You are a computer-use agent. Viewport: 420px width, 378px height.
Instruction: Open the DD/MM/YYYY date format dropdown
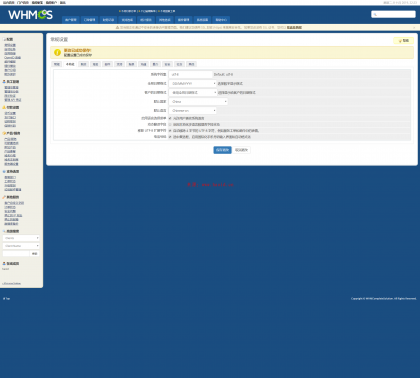coord(193,84)
